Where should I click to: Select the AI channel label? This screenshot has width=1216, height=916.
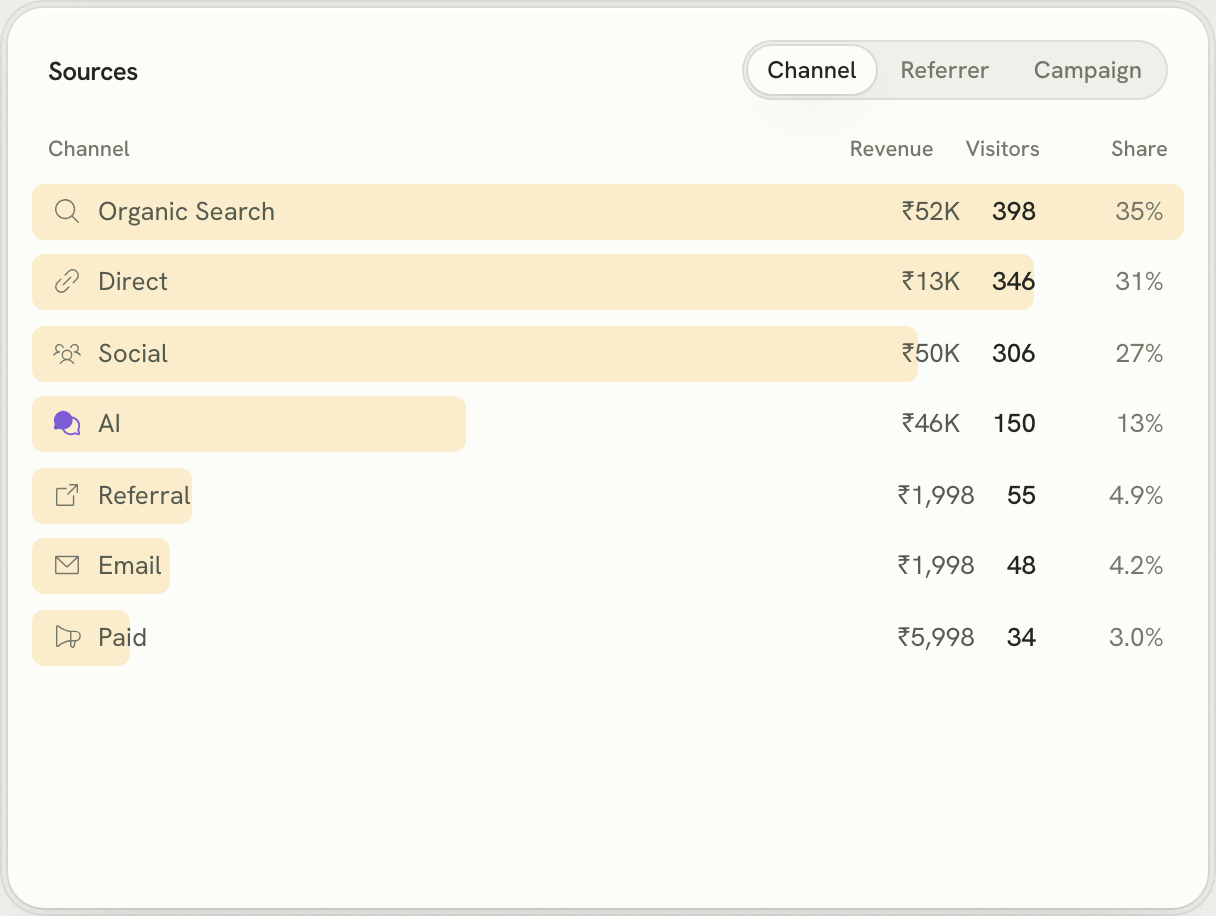pyautogui.click(x=109, y=424)
